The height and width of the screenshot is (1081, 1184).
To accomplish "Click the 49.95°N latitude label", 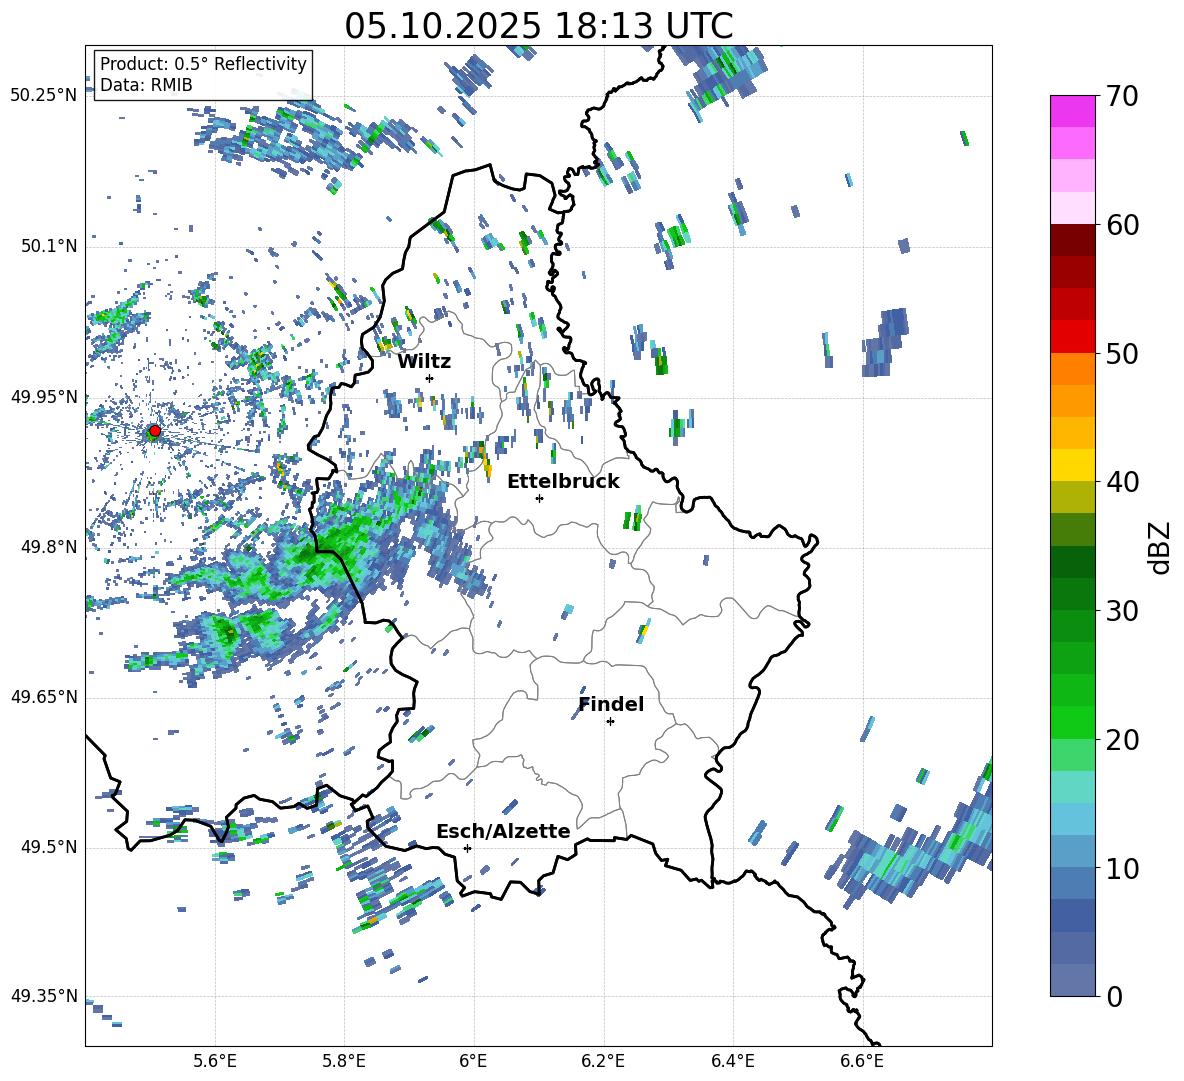I will (x=44, y=396).
